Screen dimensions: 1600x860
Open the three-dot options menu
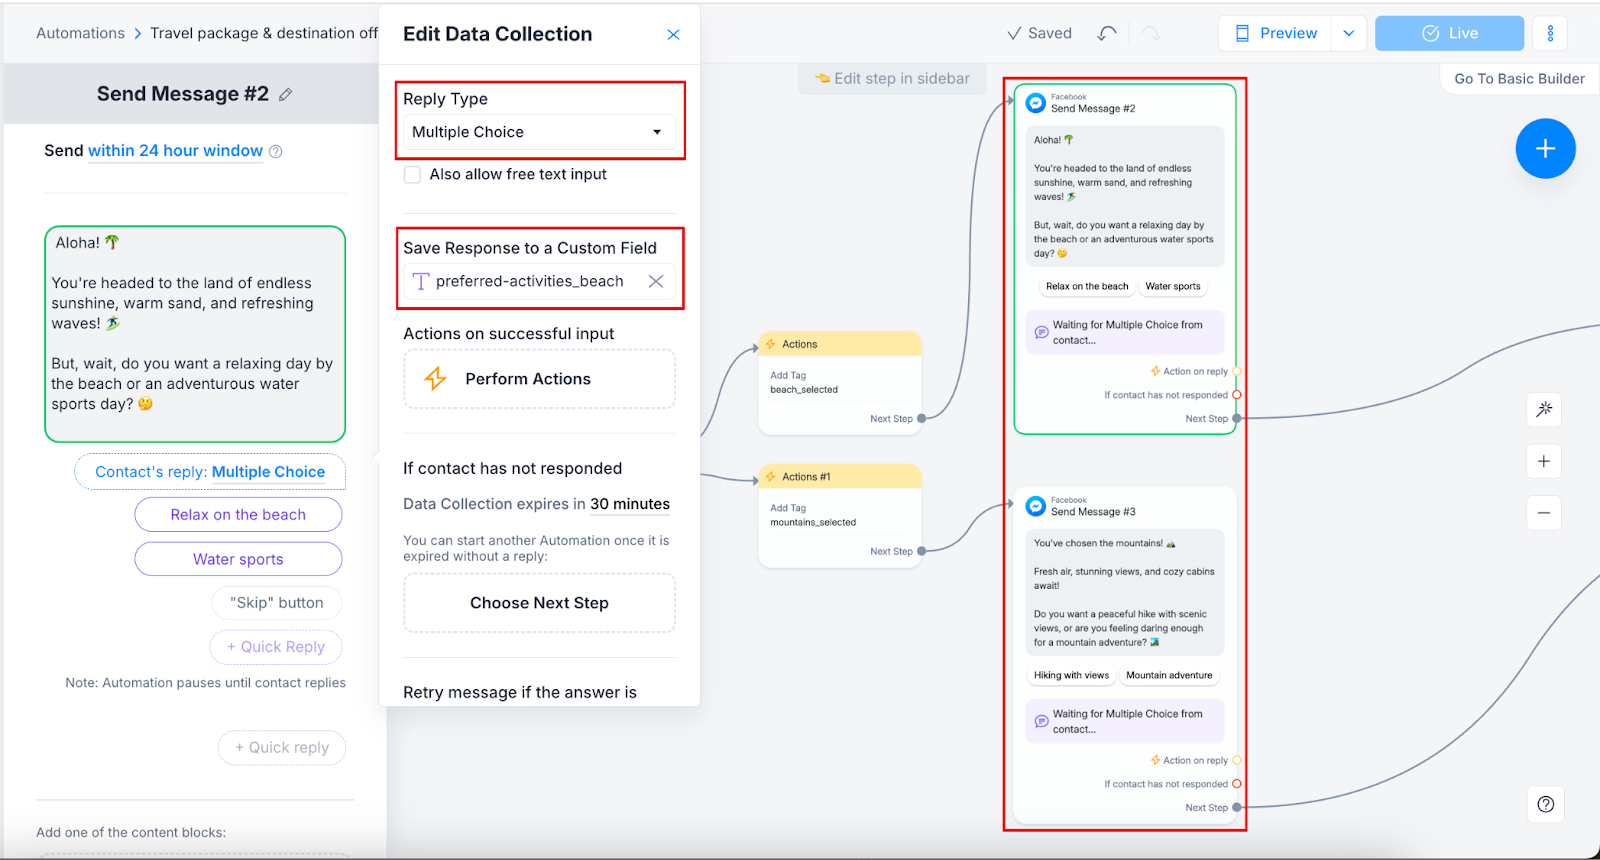tap(1550, 33)
